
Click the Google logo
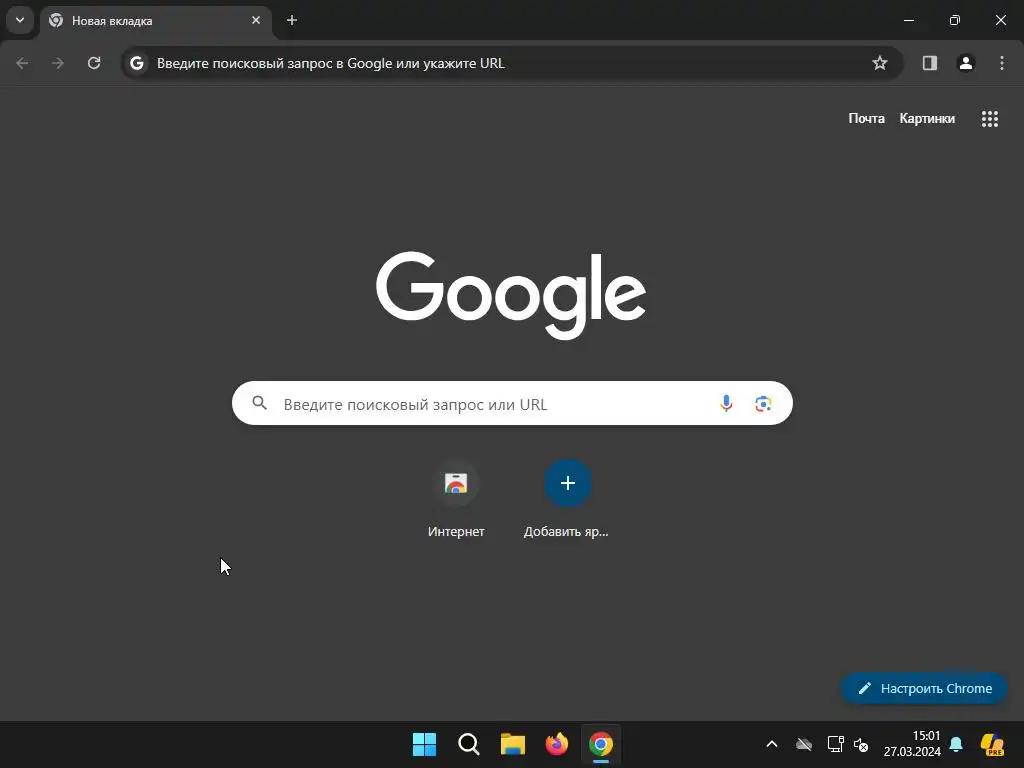511,295
